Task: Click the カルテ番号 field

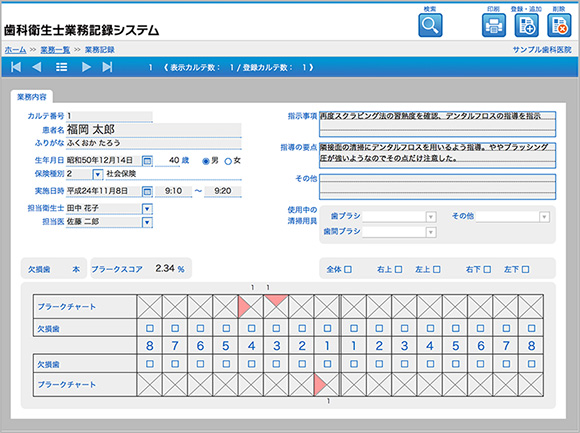Action: pyautogui.click(x=109, y=116)
